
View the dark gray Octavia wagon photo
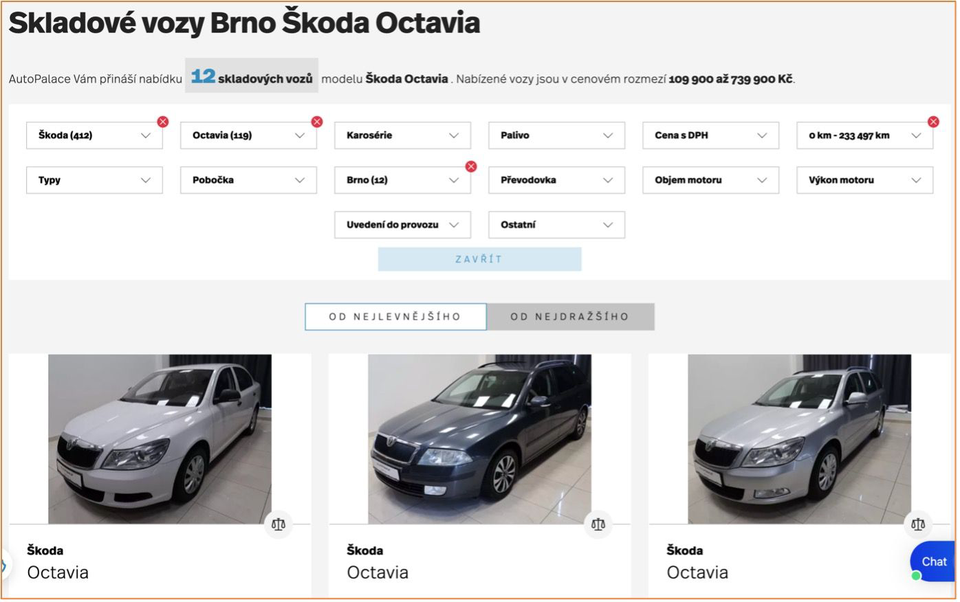click(479, 439)
